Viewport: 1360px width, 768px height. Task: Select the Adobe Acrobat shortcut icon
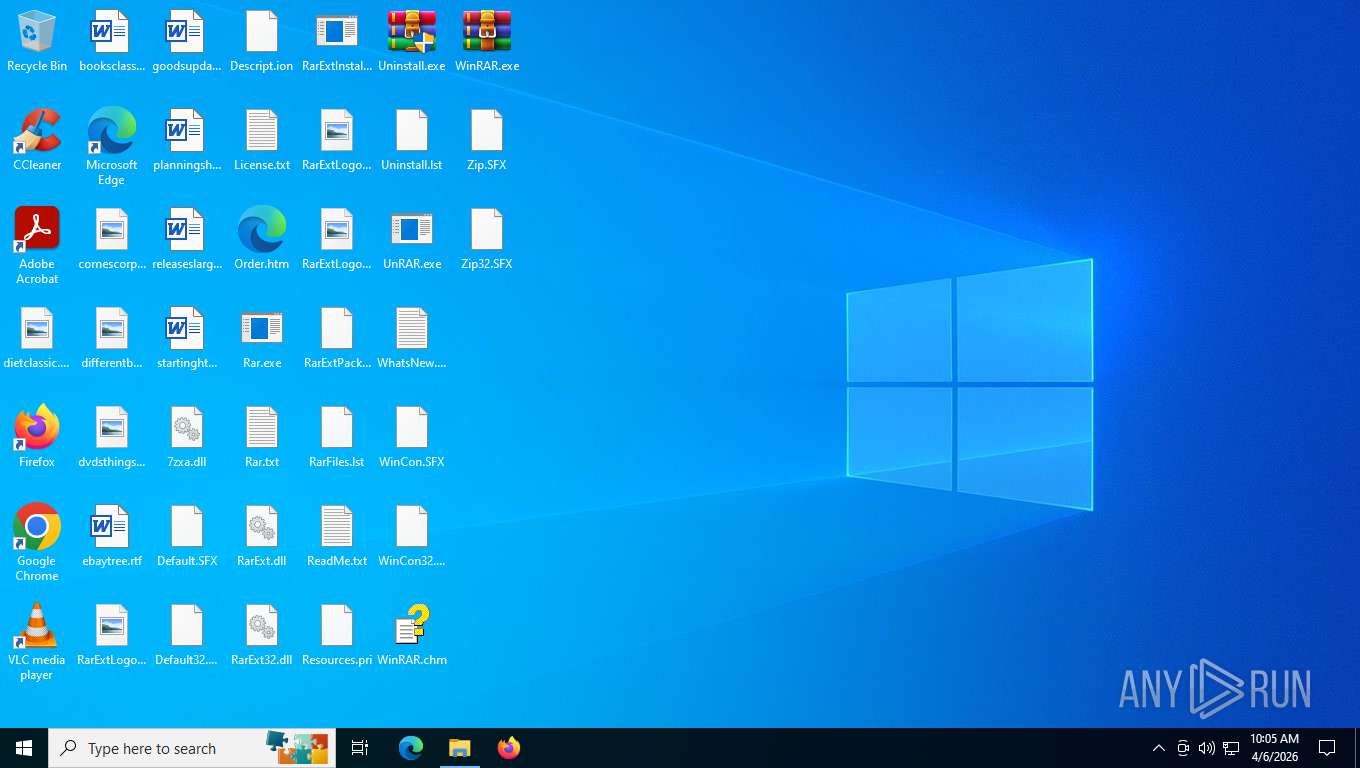coord(37,246)
